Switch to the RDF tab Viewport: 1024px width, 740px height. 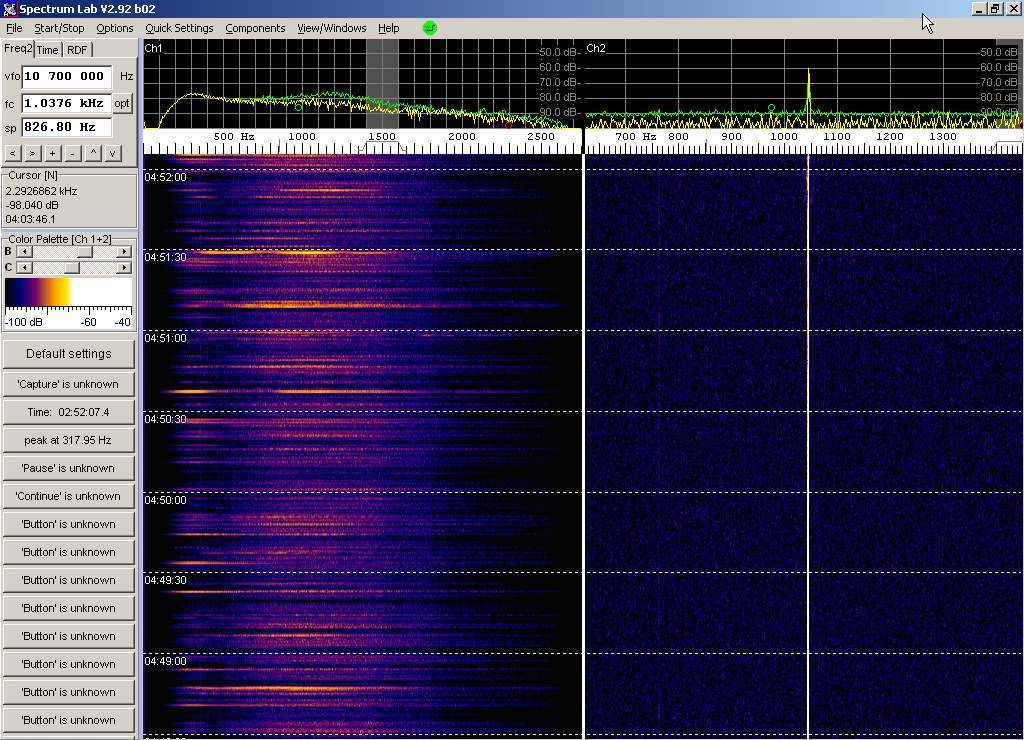pyautogui.click(x=77, y=50)
